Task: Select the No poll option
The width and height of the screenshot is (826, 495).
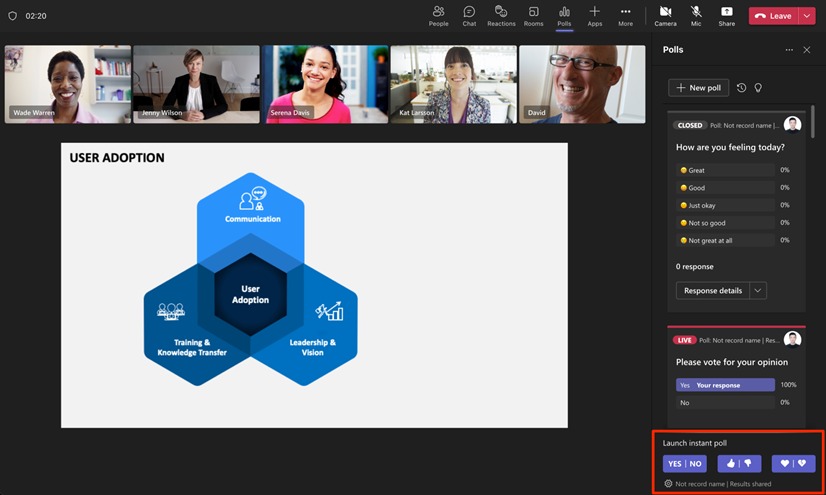Action: click(x=725, y=403)
